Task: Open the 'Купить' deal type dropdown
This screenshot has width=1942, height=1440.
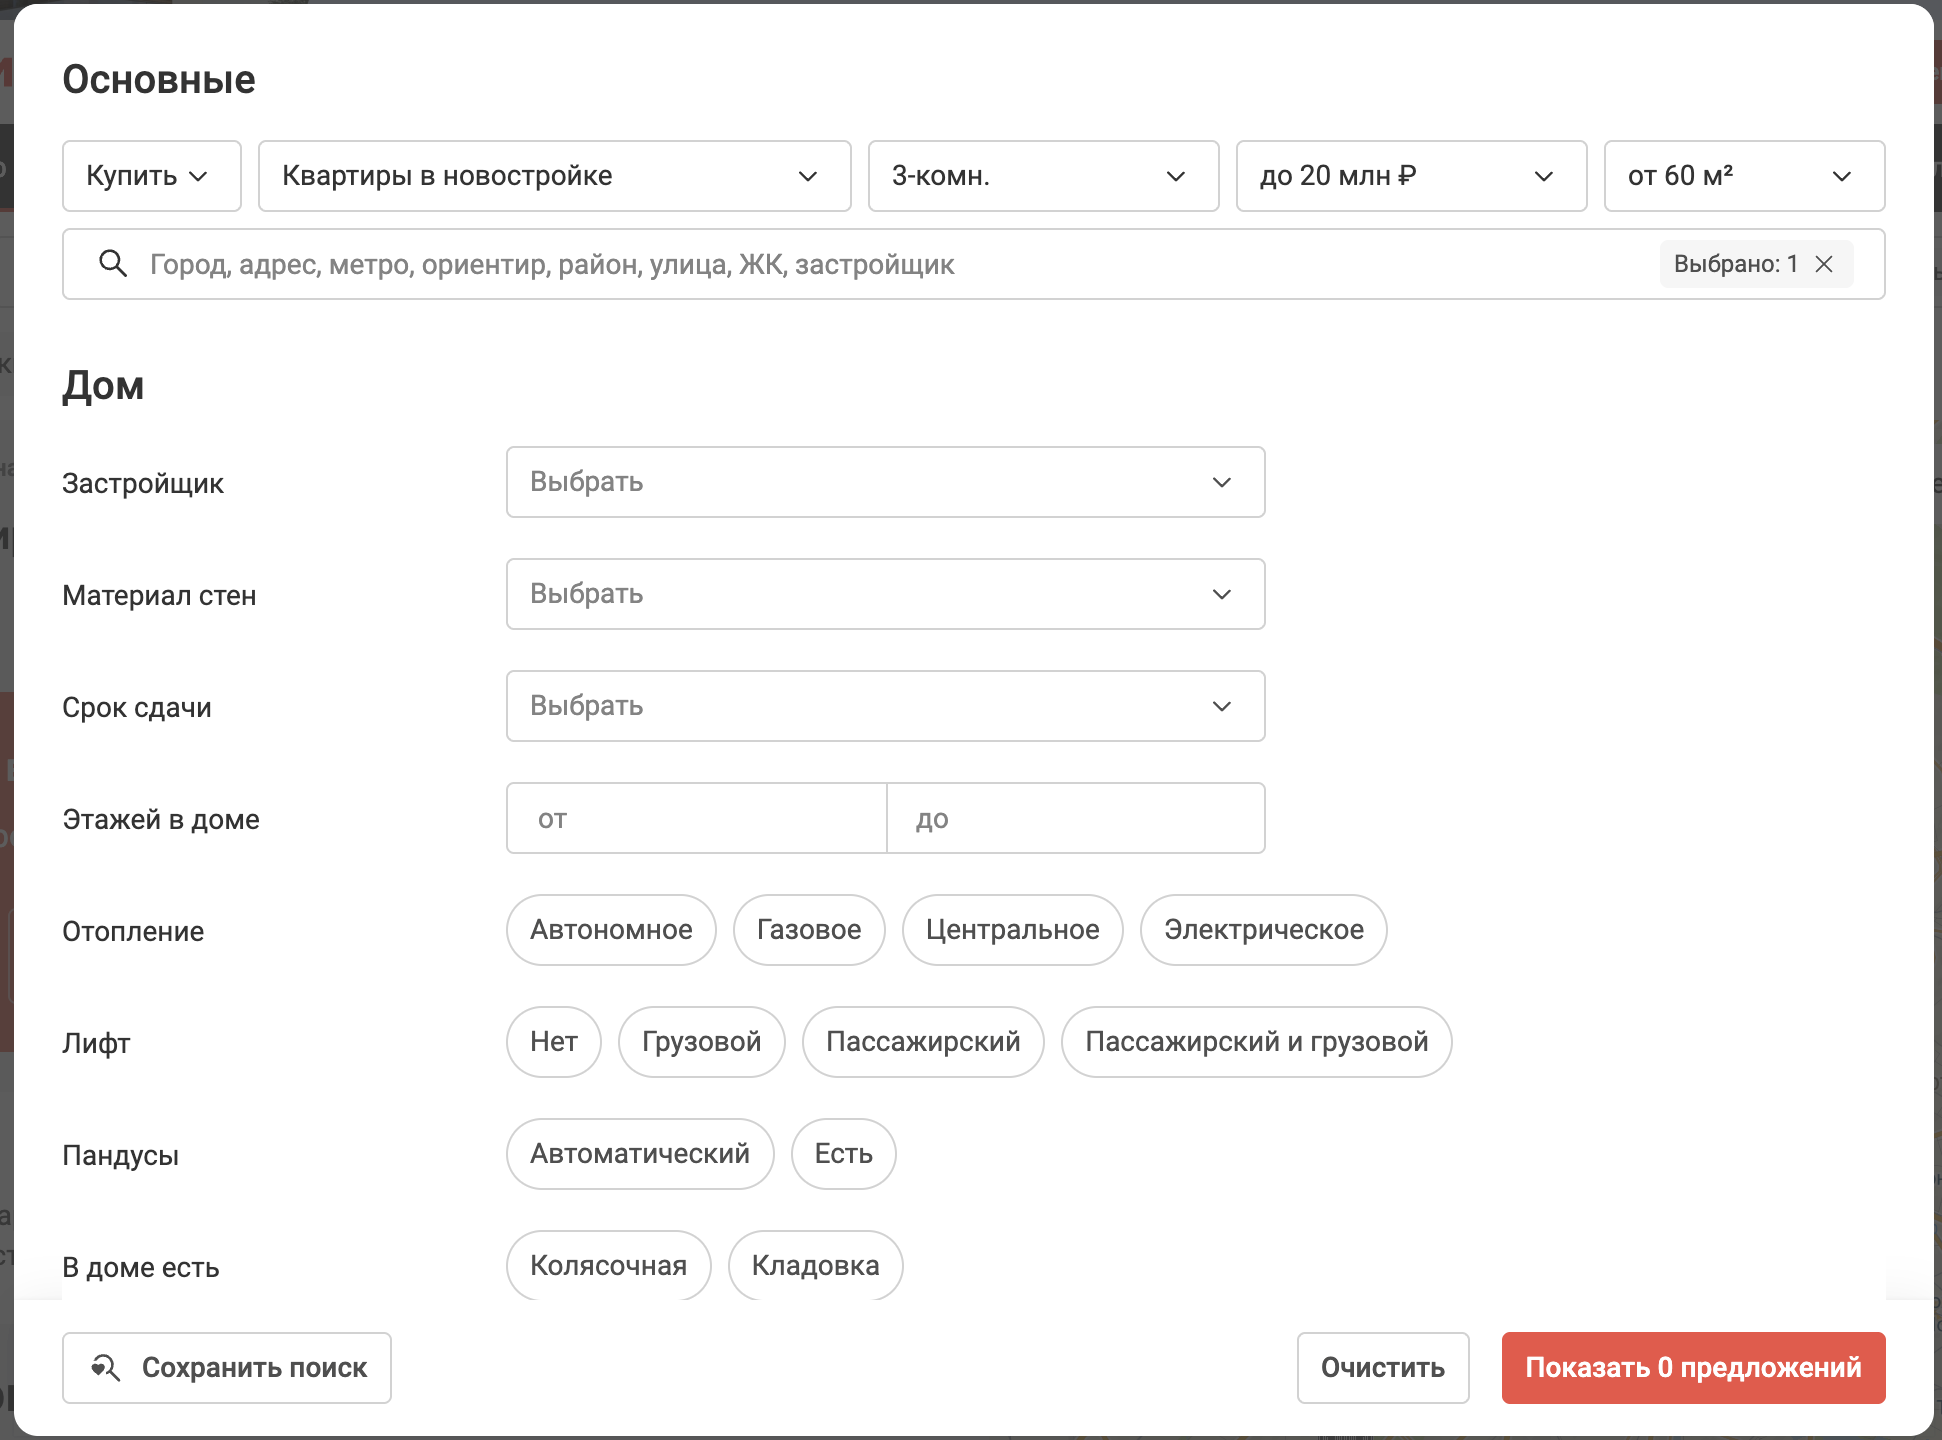Action: [x=151, y=176]
